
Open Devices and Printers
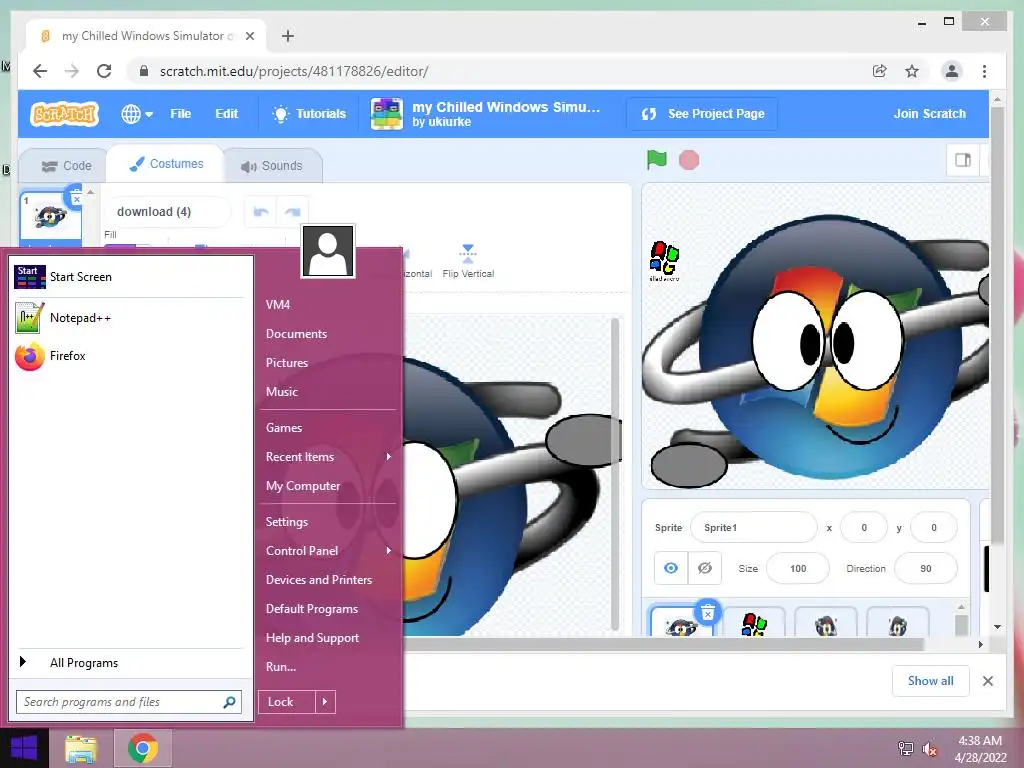pyautogui.click(x=319, y=580)
